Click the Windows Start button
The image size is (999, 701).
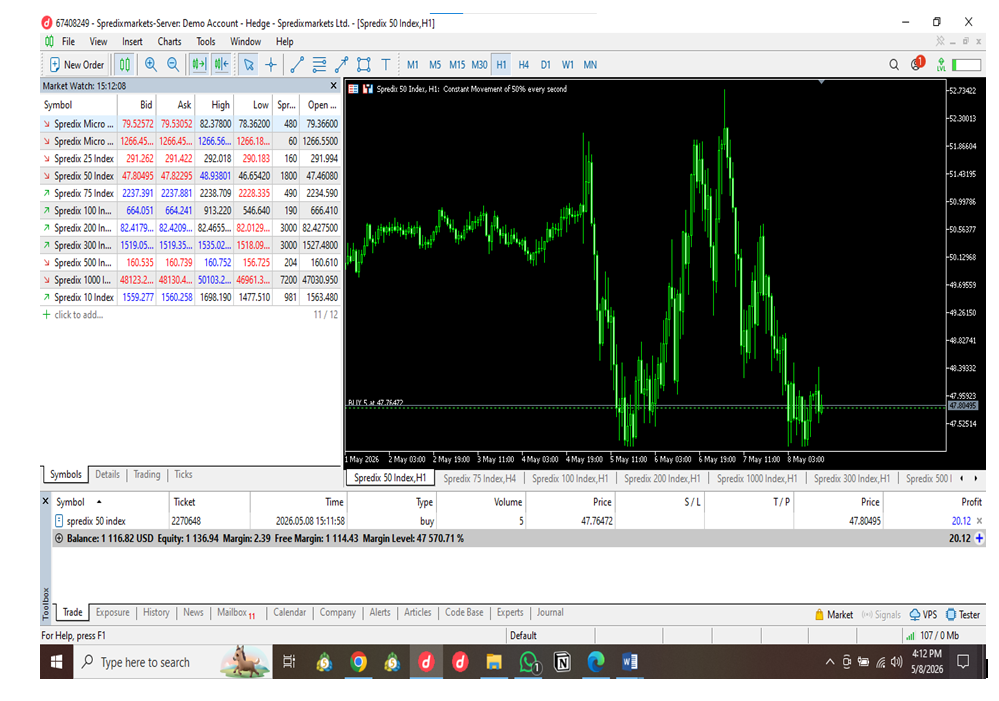tap(57, 662)
